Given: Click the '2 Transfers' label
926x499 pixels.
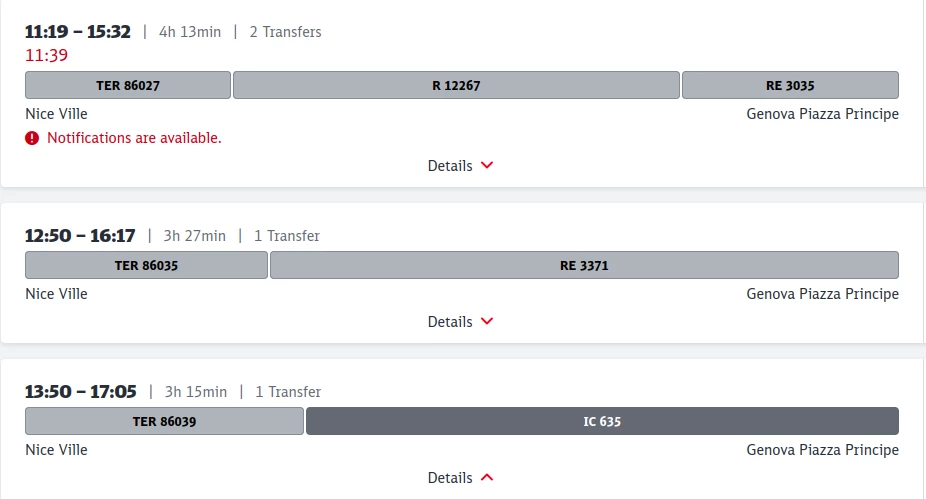Looking at the screenshot, I should (x=286, y=32).
